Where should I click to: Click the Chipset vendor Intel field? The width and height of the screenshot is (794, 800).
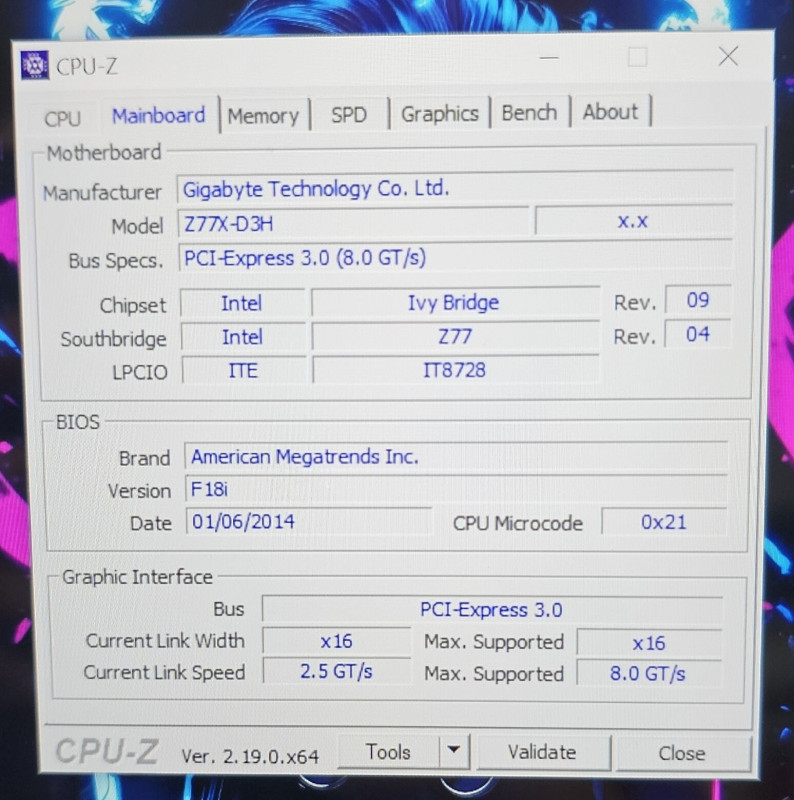click(242, 303)
